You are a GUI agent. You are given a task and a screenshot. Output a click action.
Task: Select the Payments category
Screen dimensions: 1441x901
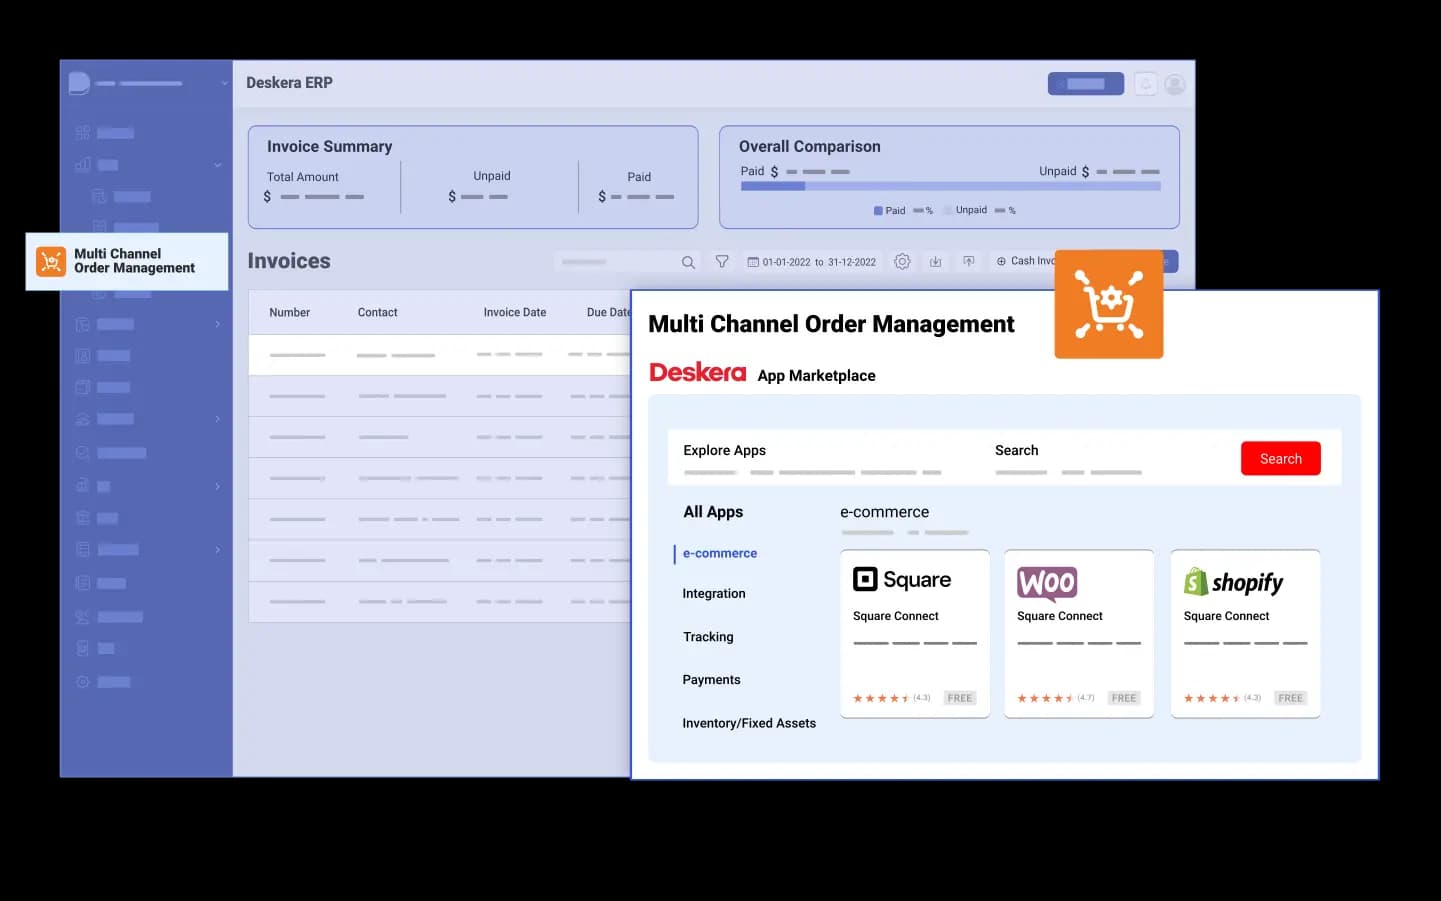click(711, 680)
